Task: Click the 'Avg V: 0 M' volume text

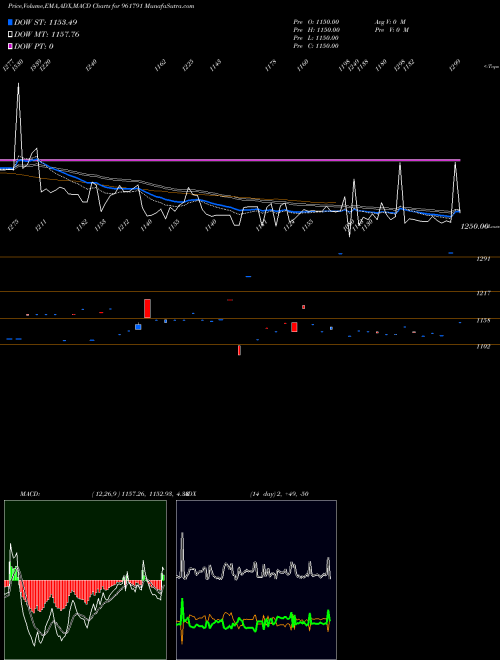Action: point(390,22)
